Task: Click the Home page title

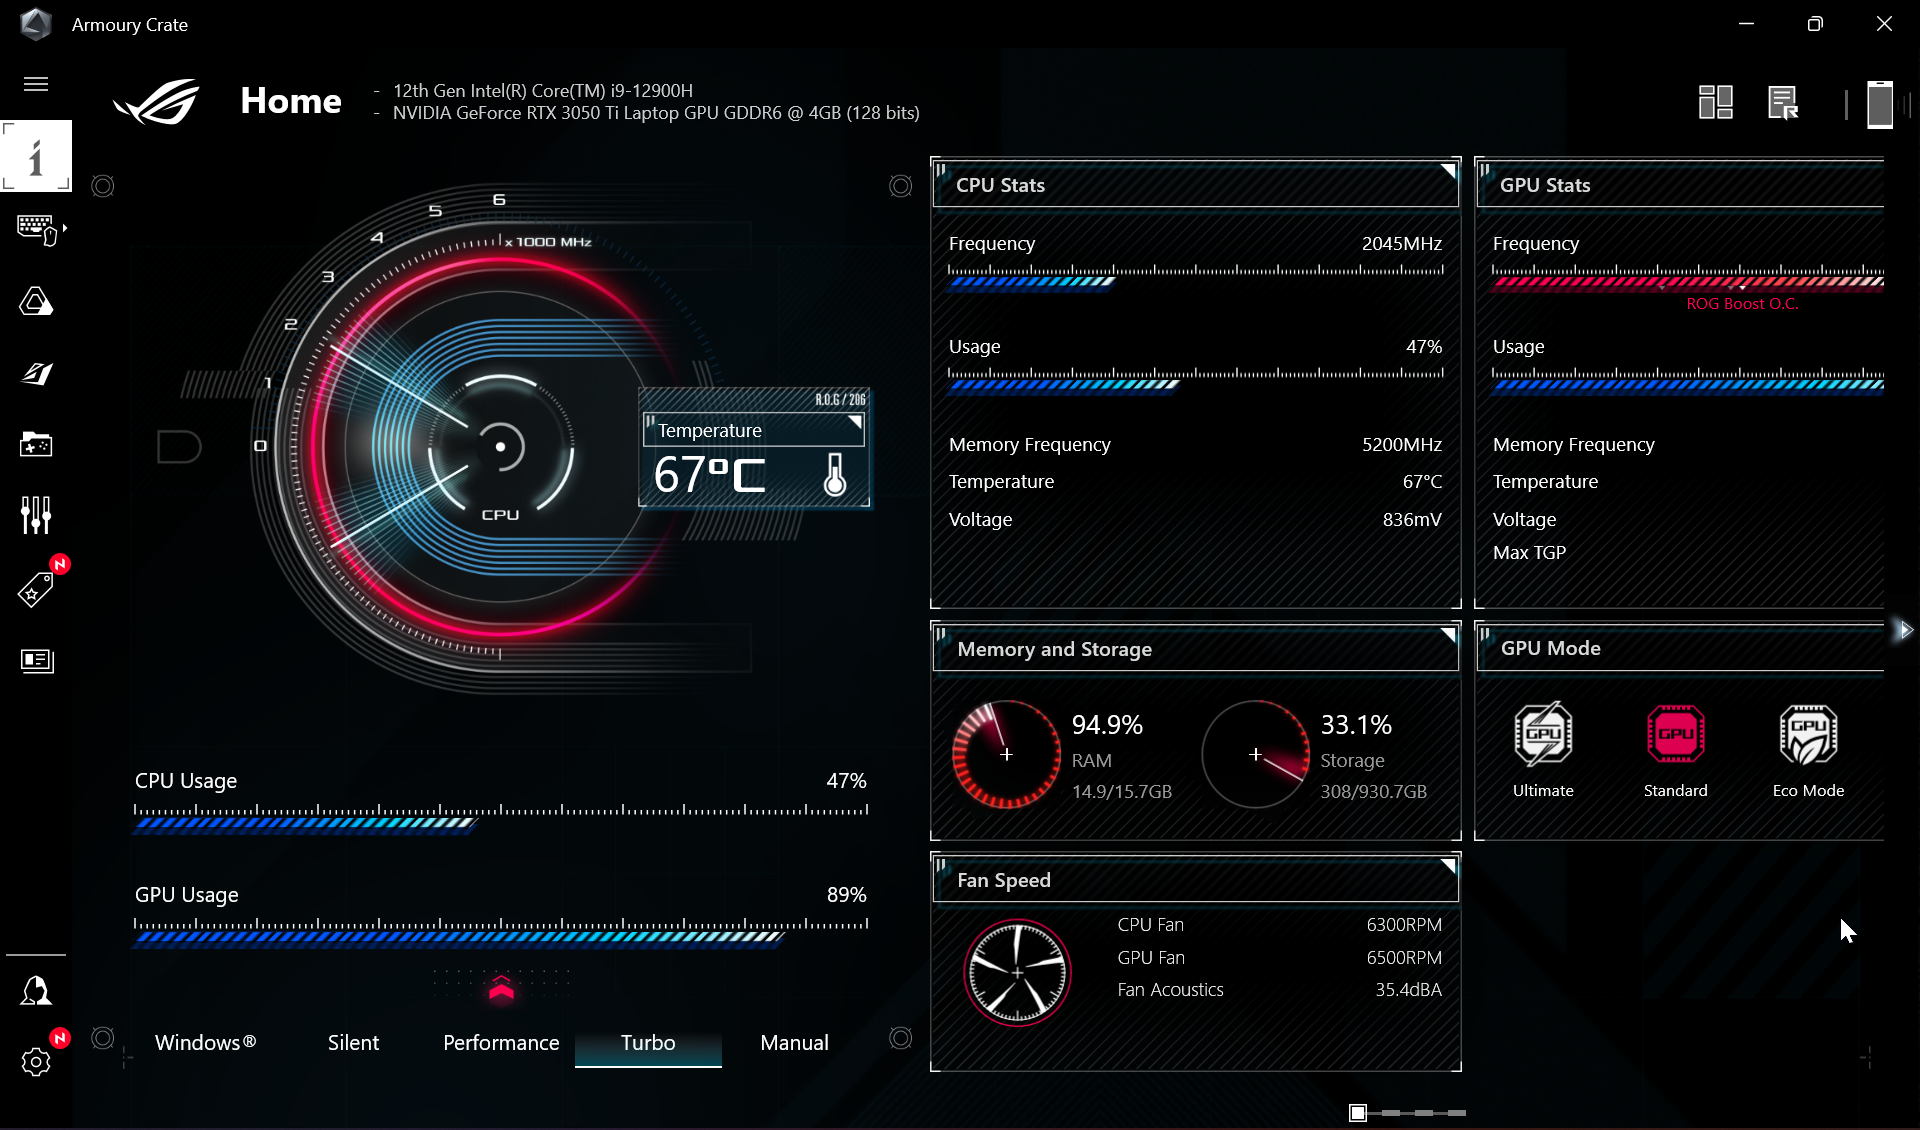Action: [x=291, y=101]
